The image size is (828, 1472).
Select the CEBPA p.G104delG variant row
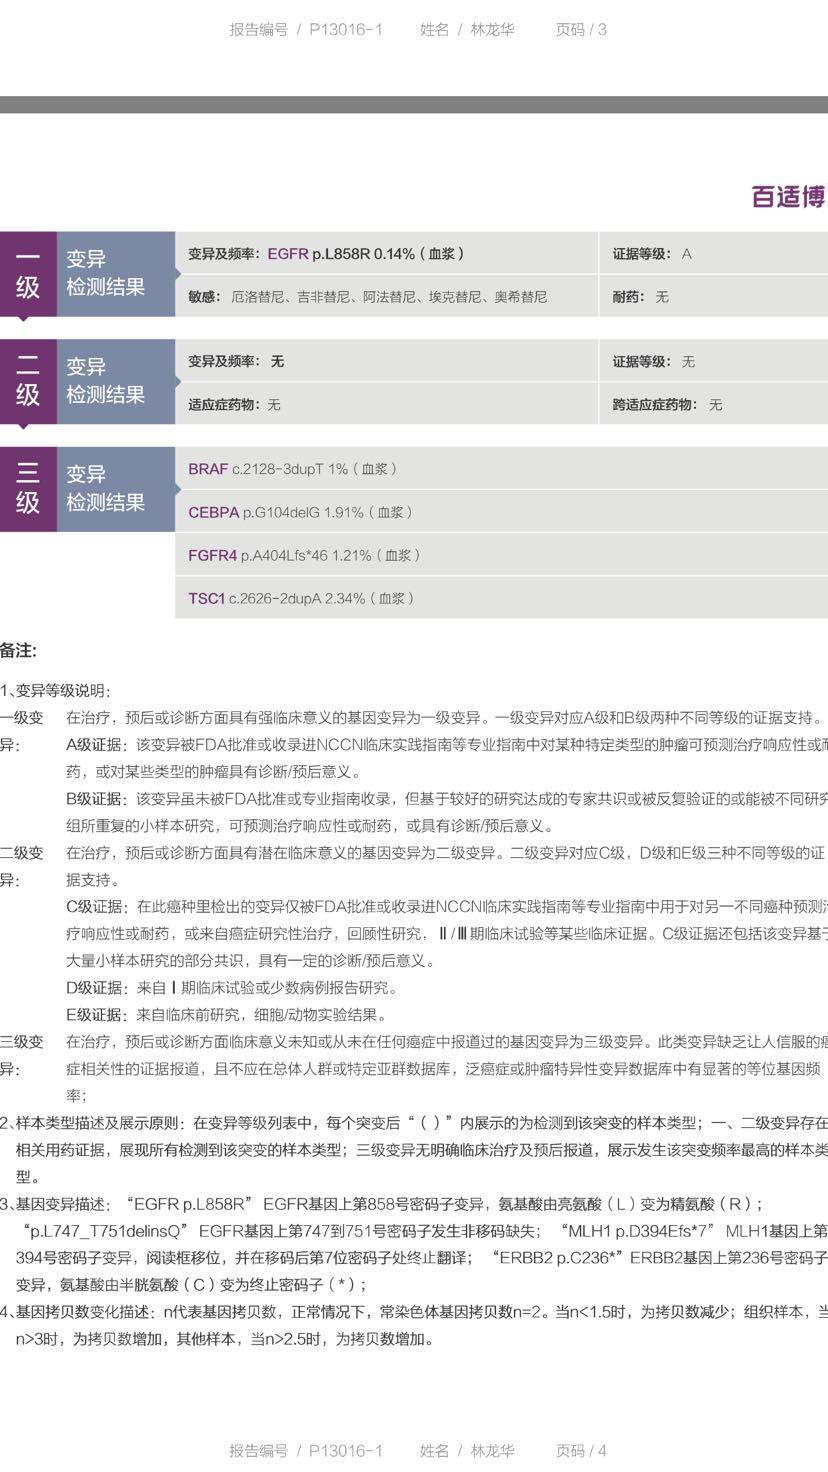pos(300,512)
